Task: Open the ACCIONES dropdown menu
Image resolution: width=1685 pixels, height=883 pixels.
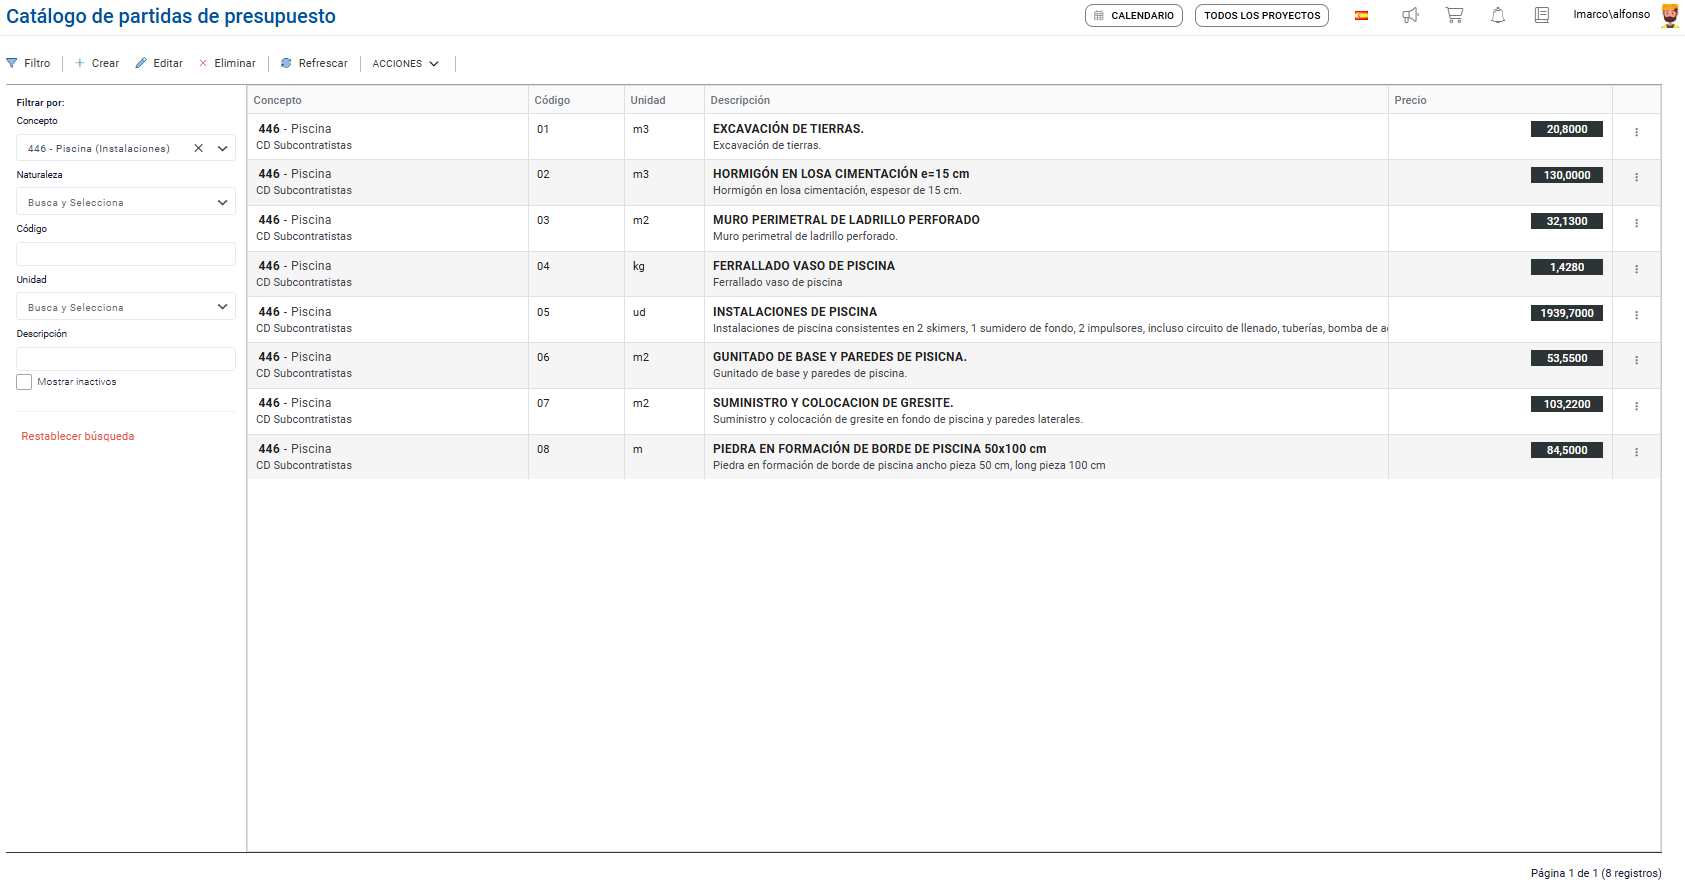Action: 405,63
